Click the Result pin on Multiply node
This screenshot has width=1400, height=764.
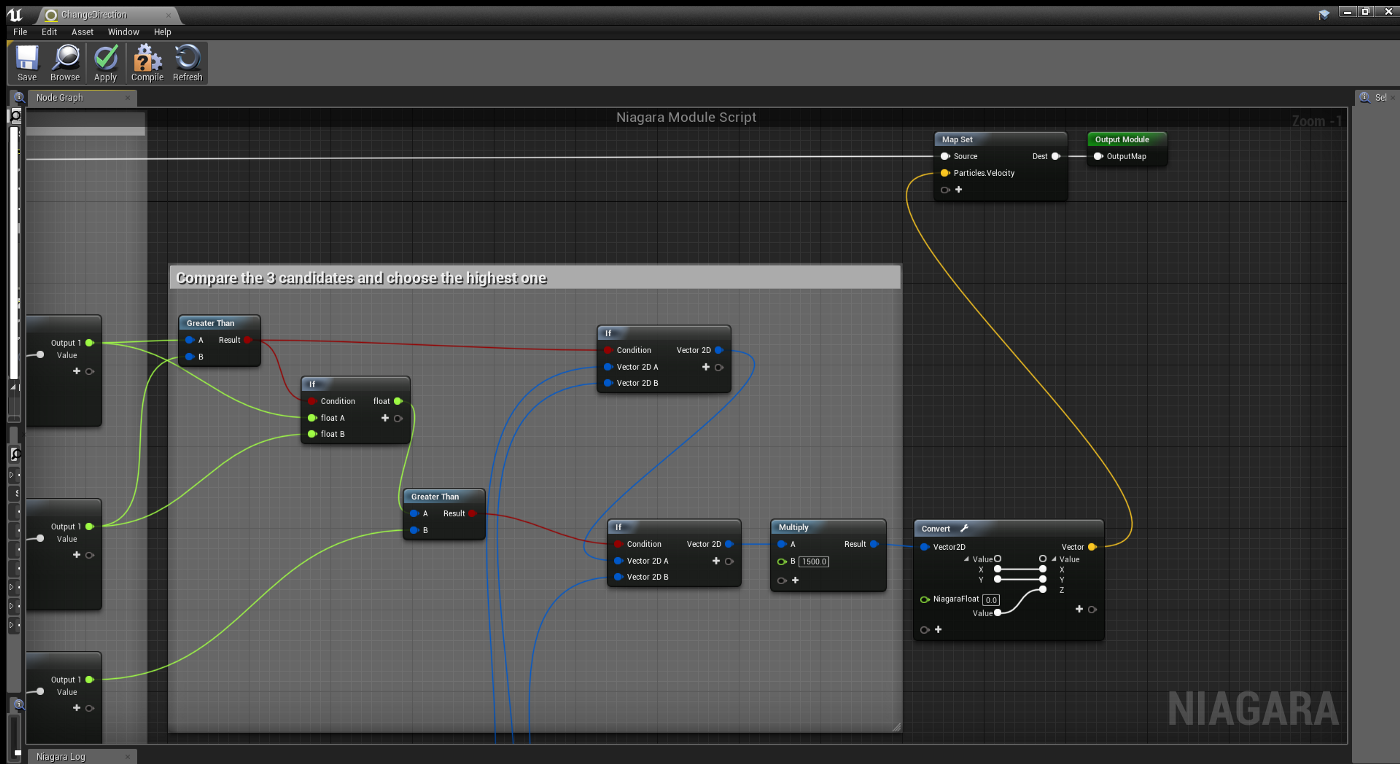874,544
